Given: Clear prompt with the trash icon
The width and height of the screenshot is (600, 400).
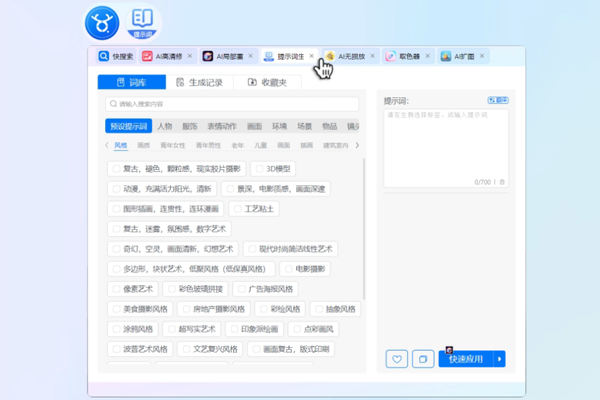Looking at the screenshot, I should [x=502, y=182].
